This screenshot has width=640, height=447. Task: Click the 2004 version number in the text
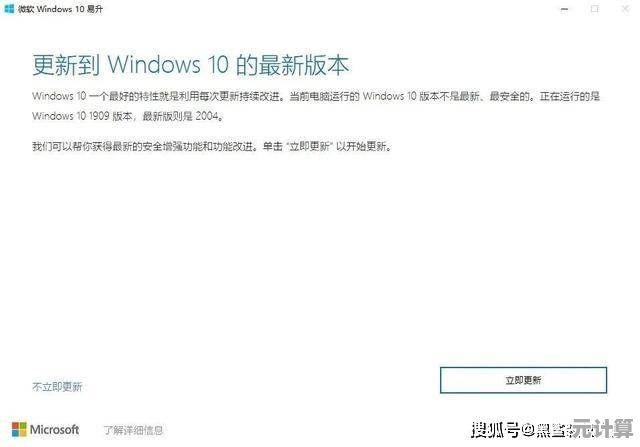click(207, 116)
